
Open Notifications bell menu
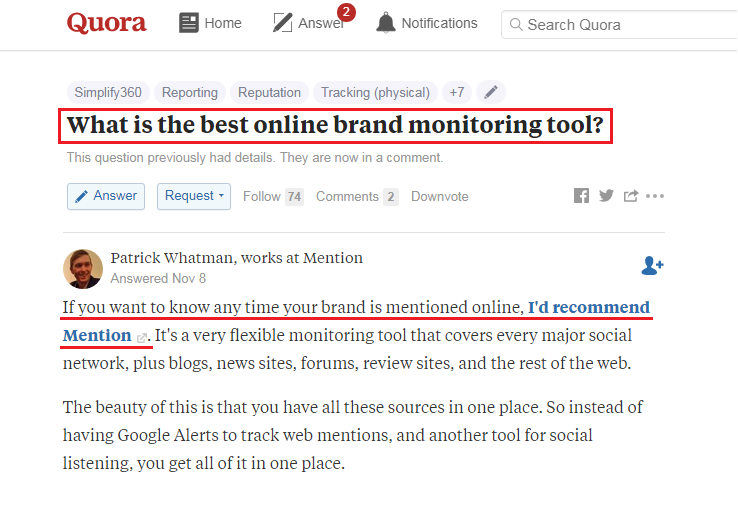tap(426, 23)
